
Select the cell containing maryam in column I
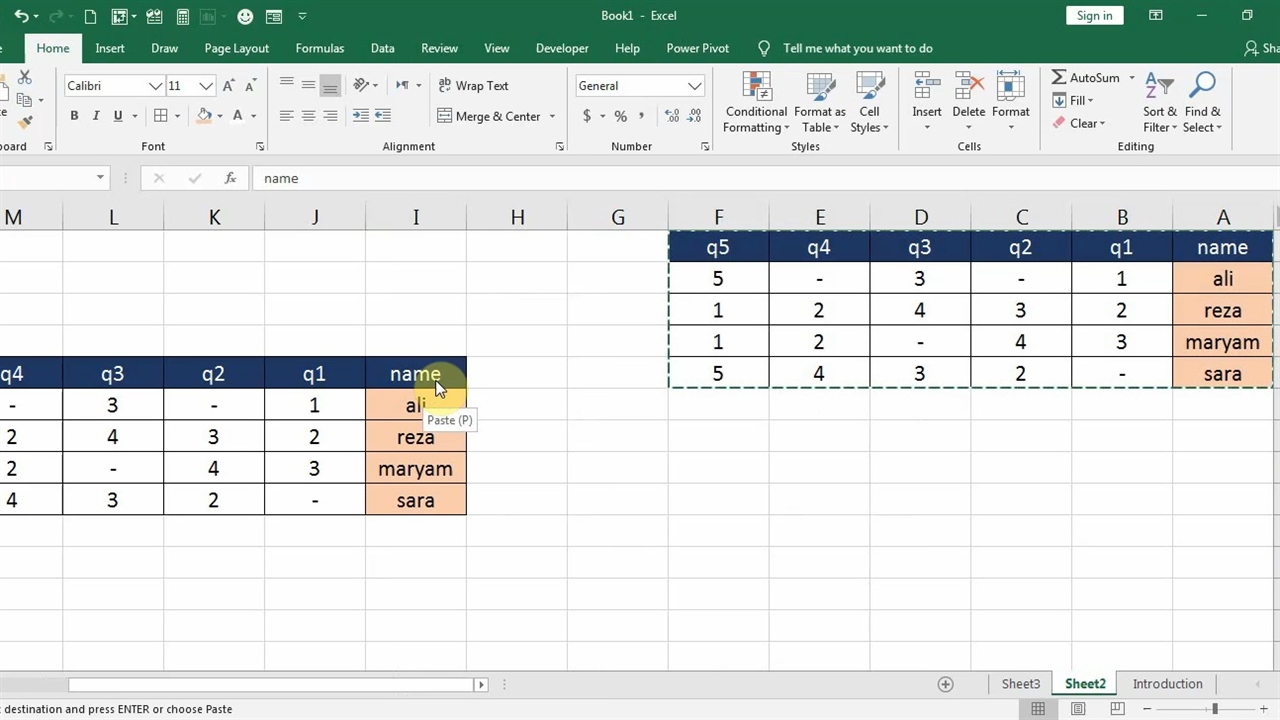click(415, 469)
